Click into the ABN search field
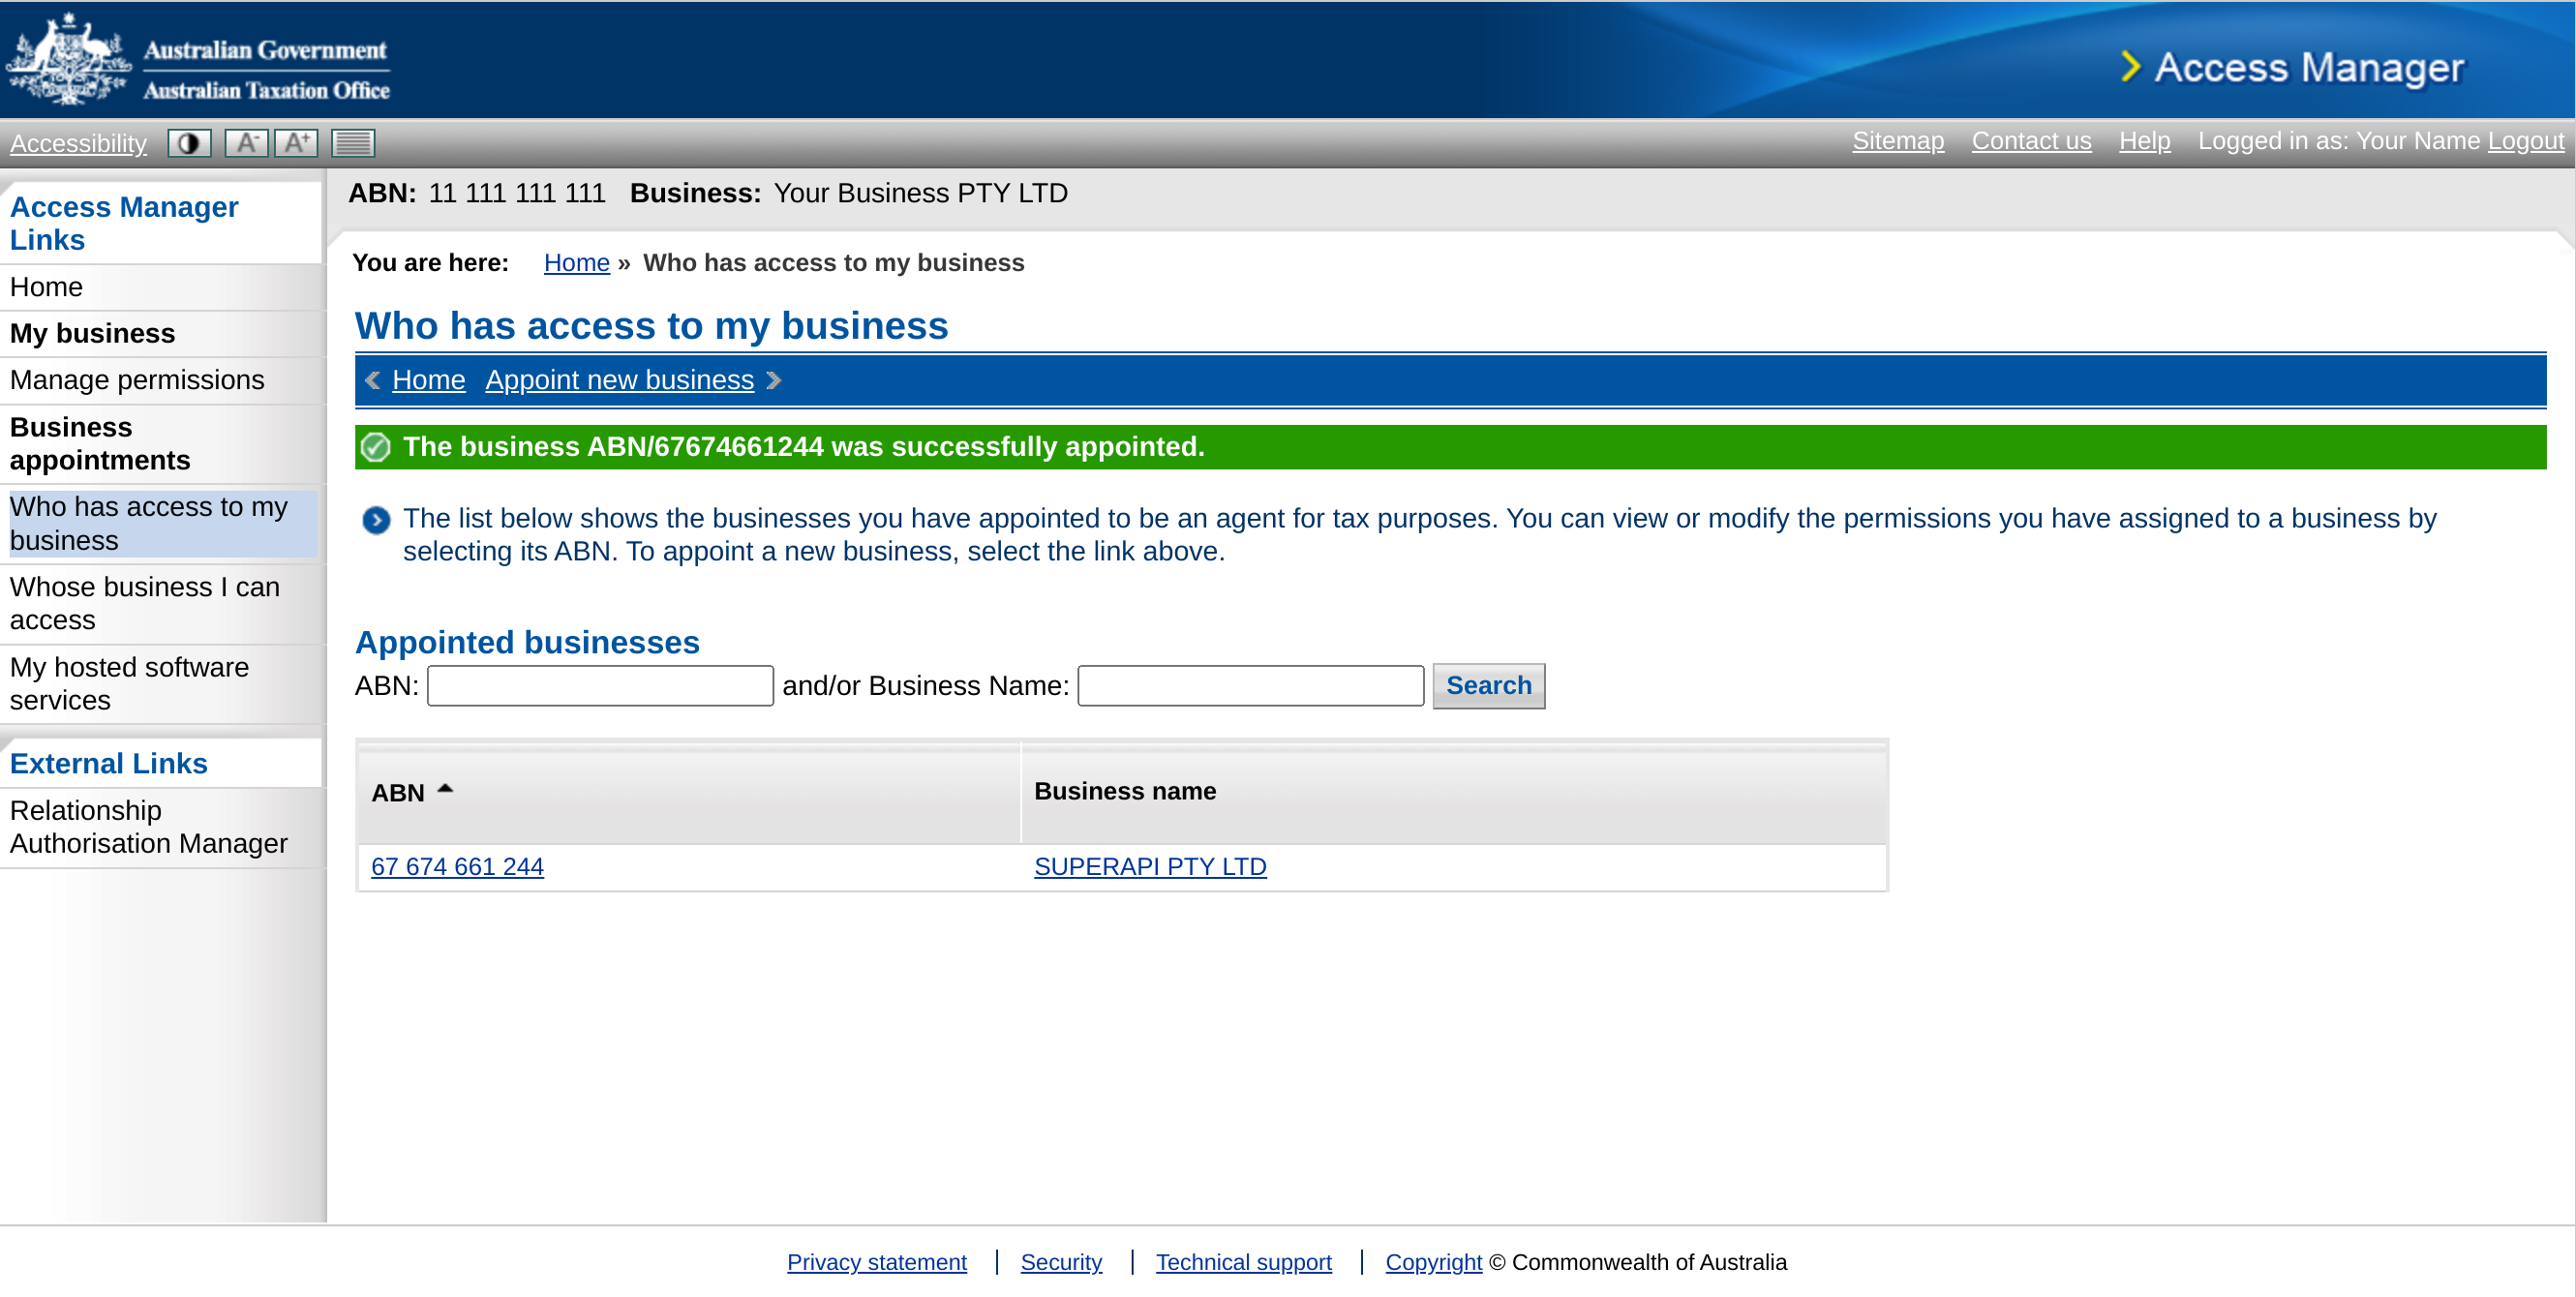Viewport: 2576px width, 1297px height. coord(600,686)
